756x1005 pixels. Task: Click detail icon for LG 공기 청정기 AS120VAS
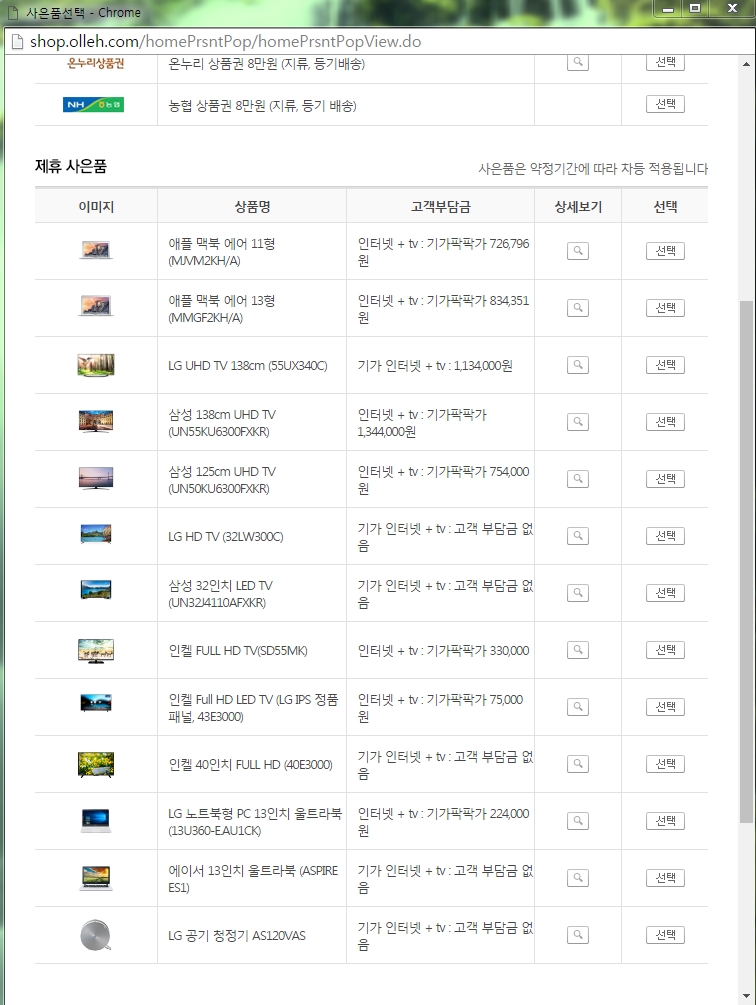tap(577, 935)
